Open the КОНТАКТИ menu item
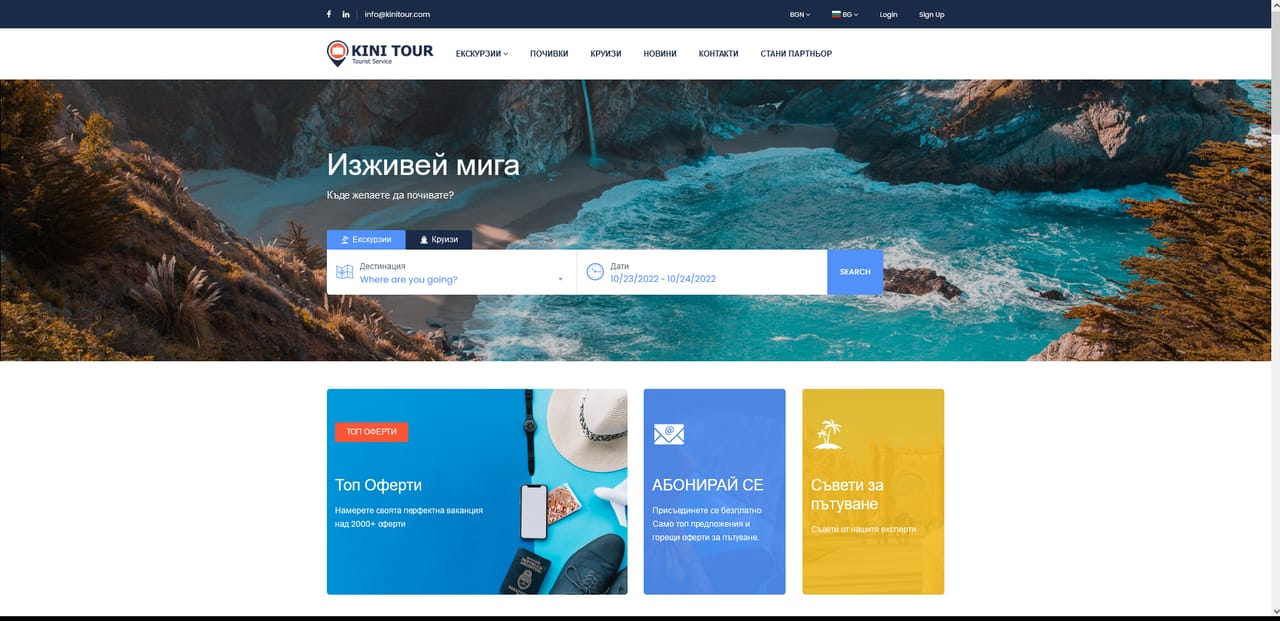Image resolution: width=1280 pixels, height=621 pixels. click(718, 54)
